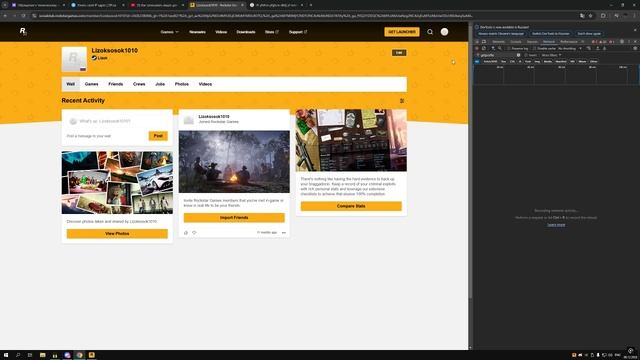Screen dimensions: 640x360
Task: Open the account avatar in header
Action: [x=444, y=32]
